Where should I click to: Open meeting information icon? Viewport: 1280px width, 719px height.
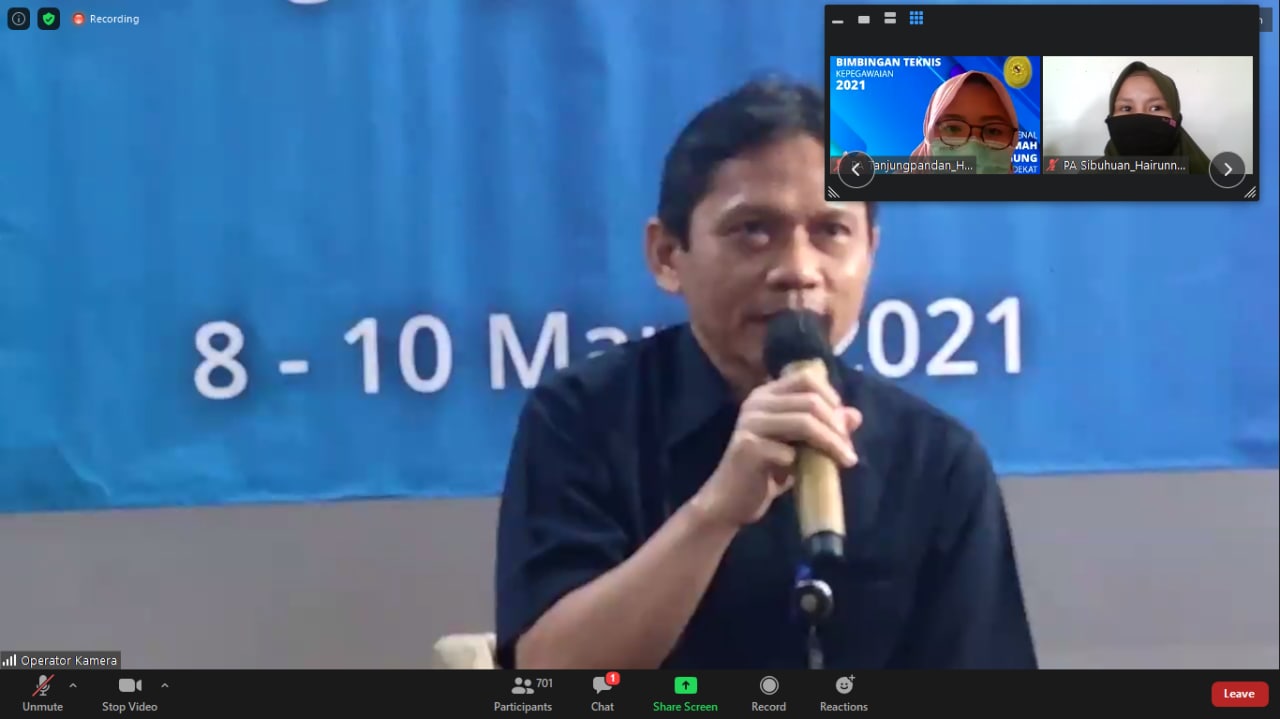18,18
